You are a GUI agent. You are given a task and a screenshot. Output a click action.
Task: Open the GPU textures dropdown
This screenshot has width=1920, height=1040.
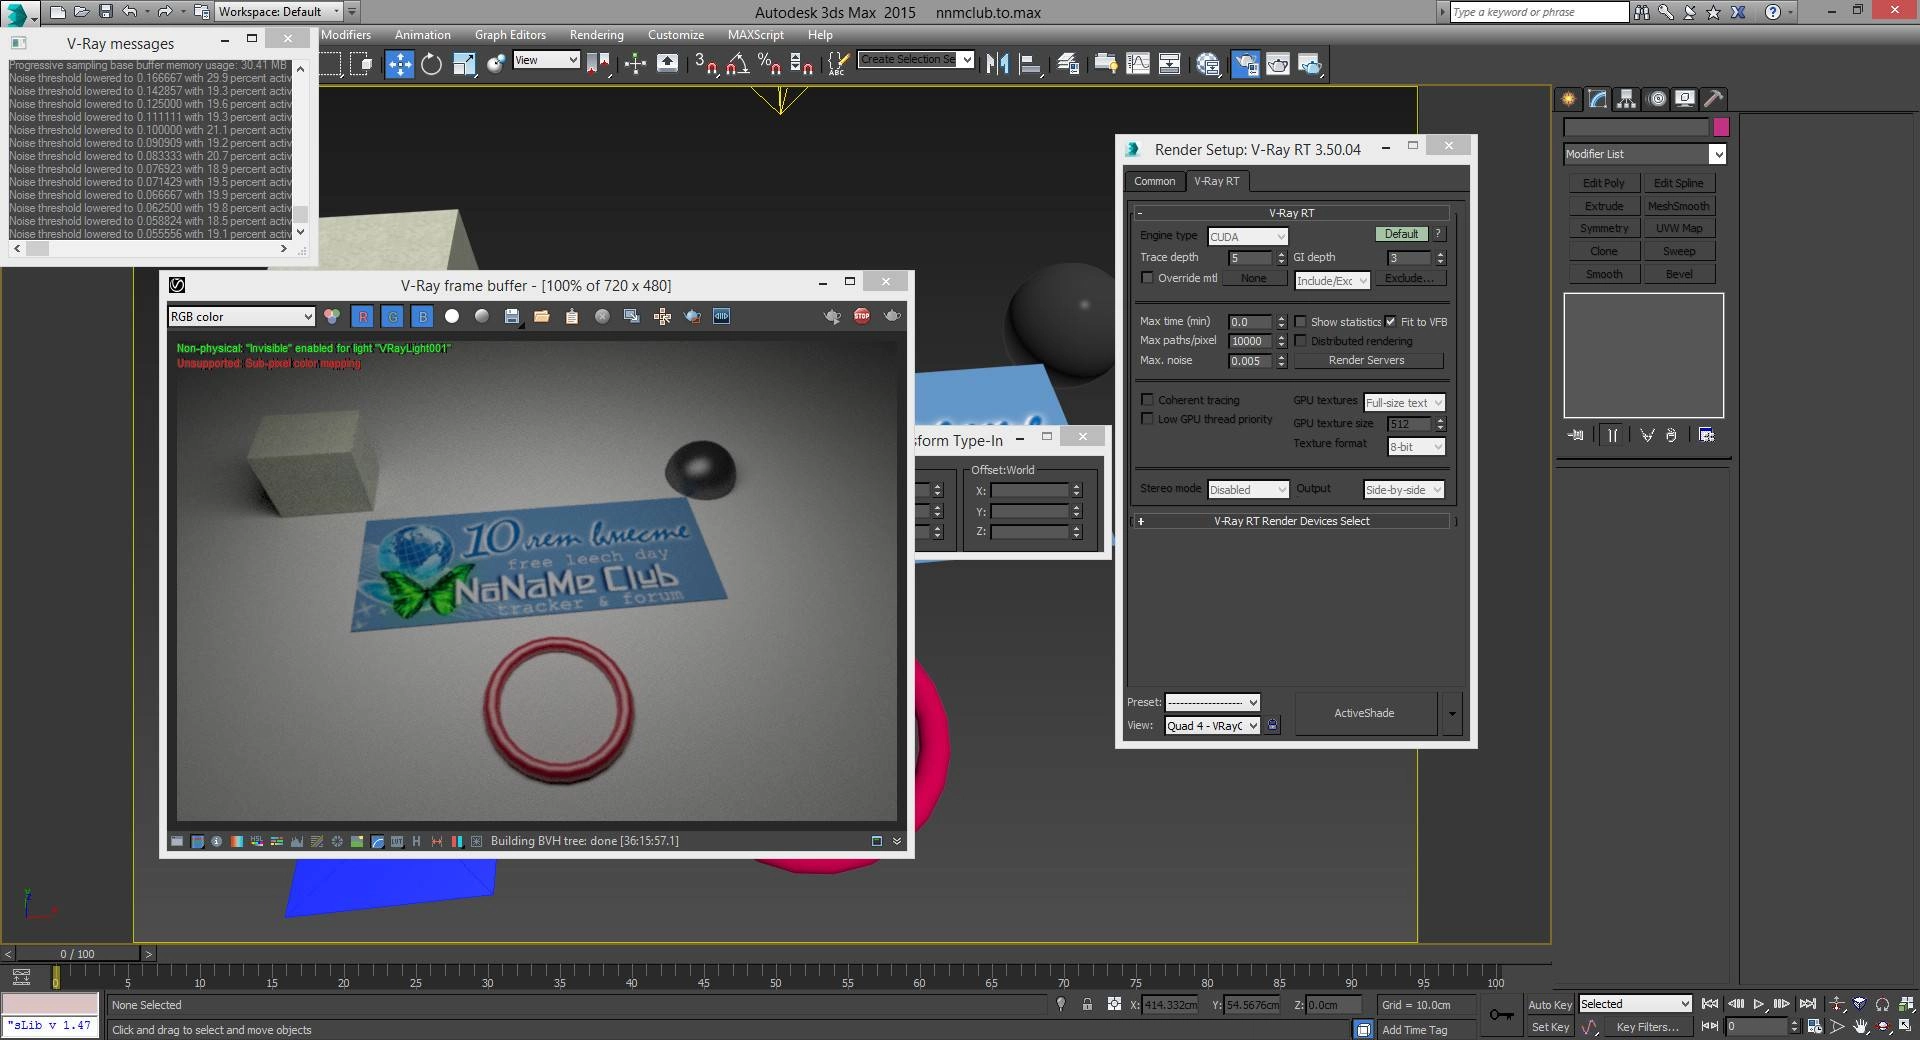(1404, 402)
